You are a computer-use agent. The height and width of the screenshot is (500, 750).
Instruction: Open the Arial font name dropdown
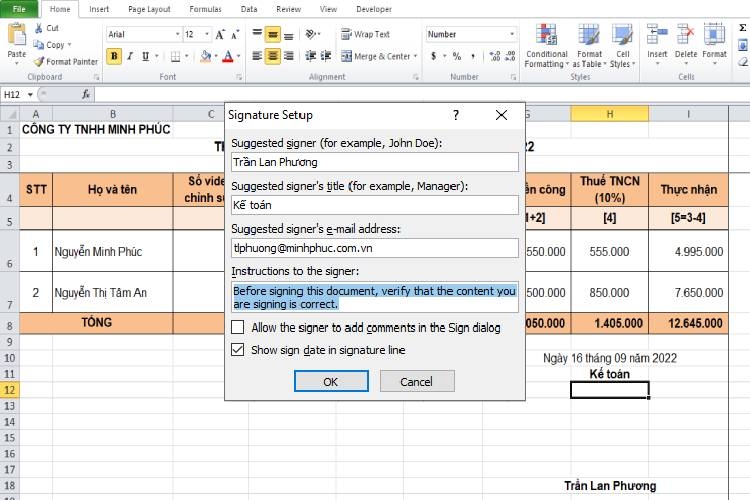(x=177, y=34)
